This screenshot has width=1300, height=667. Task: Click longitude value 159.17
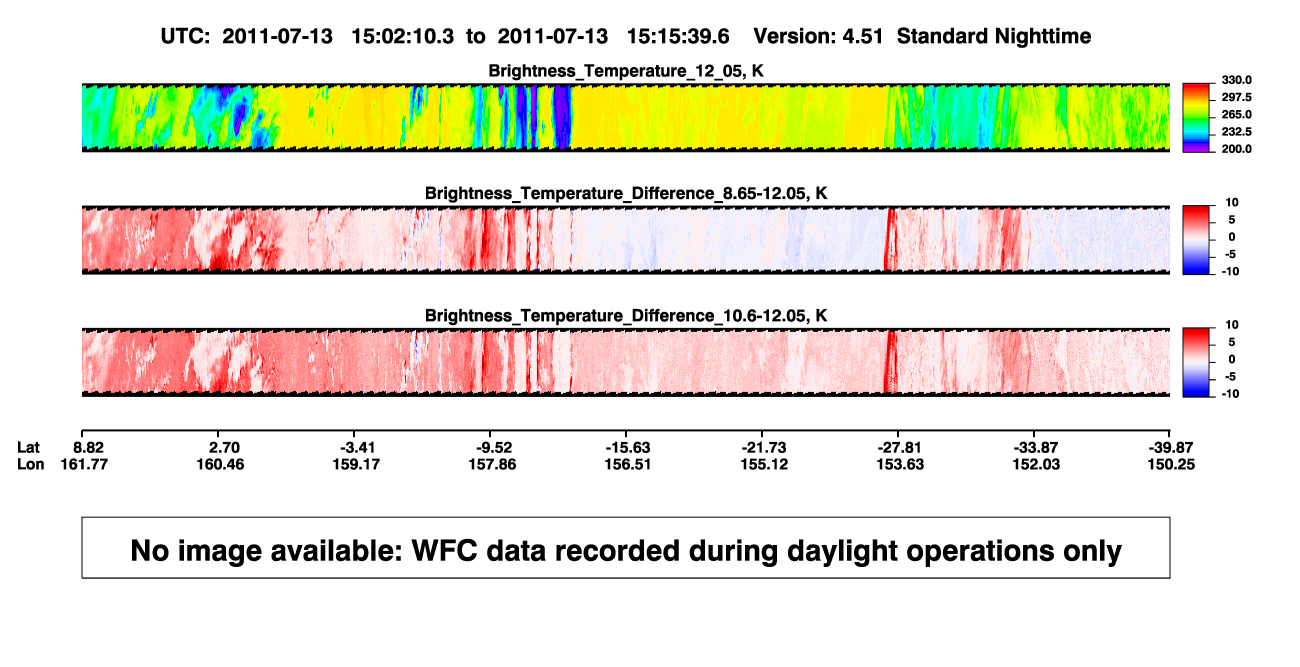[x=358, y=464]
